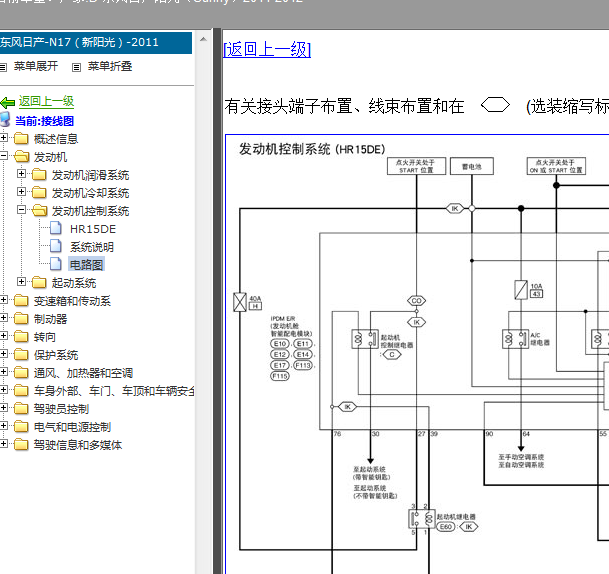
Task: Open the 发动机润滑系统 tree label
Action: point(90,175)
